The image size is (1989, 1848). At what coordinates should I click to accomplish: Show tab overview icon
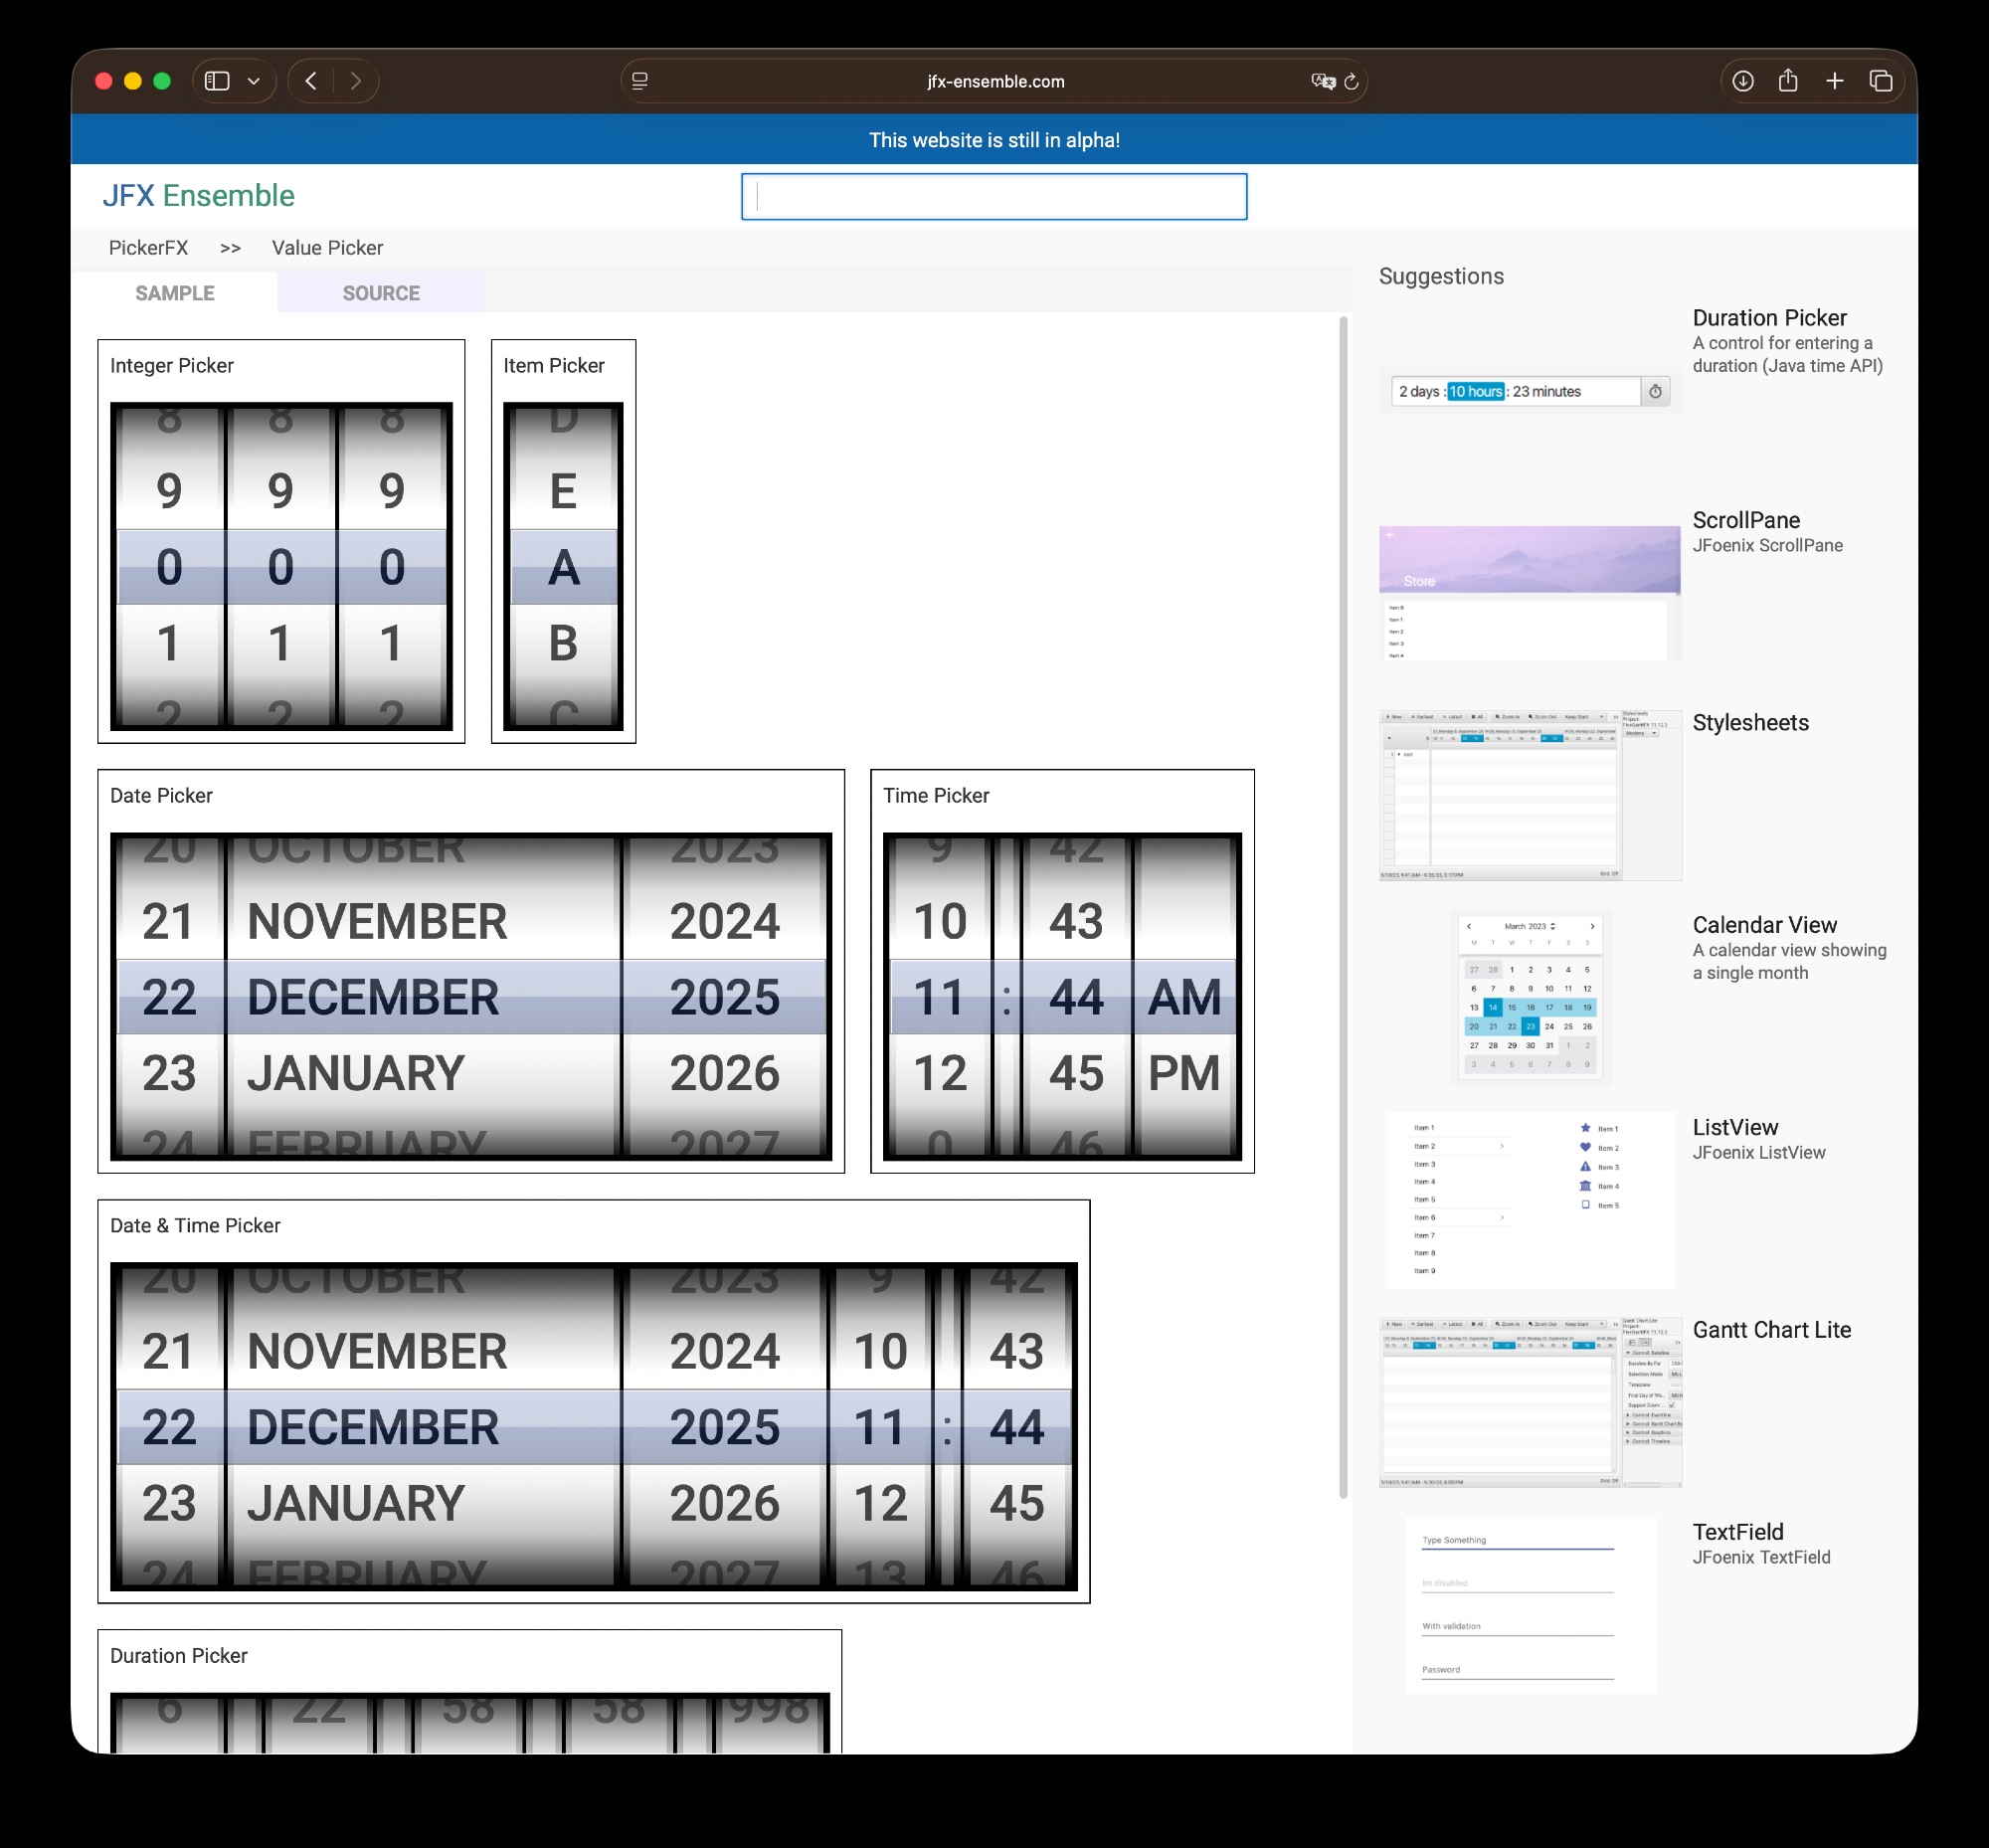[x=1880, y=81]
